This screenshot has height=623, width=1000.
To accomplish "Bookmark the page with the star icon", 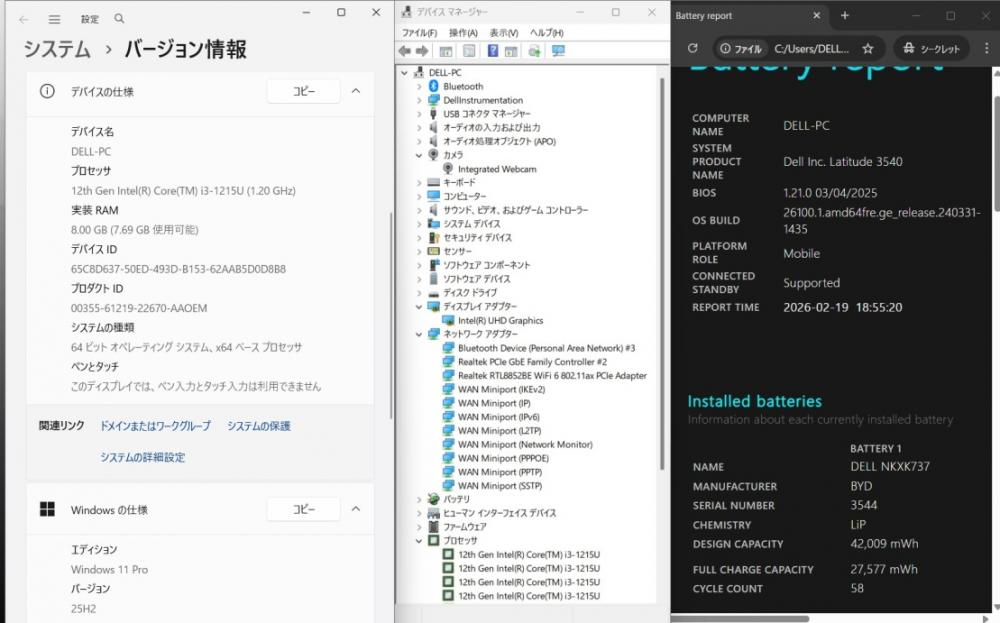I will coord(867,48).
